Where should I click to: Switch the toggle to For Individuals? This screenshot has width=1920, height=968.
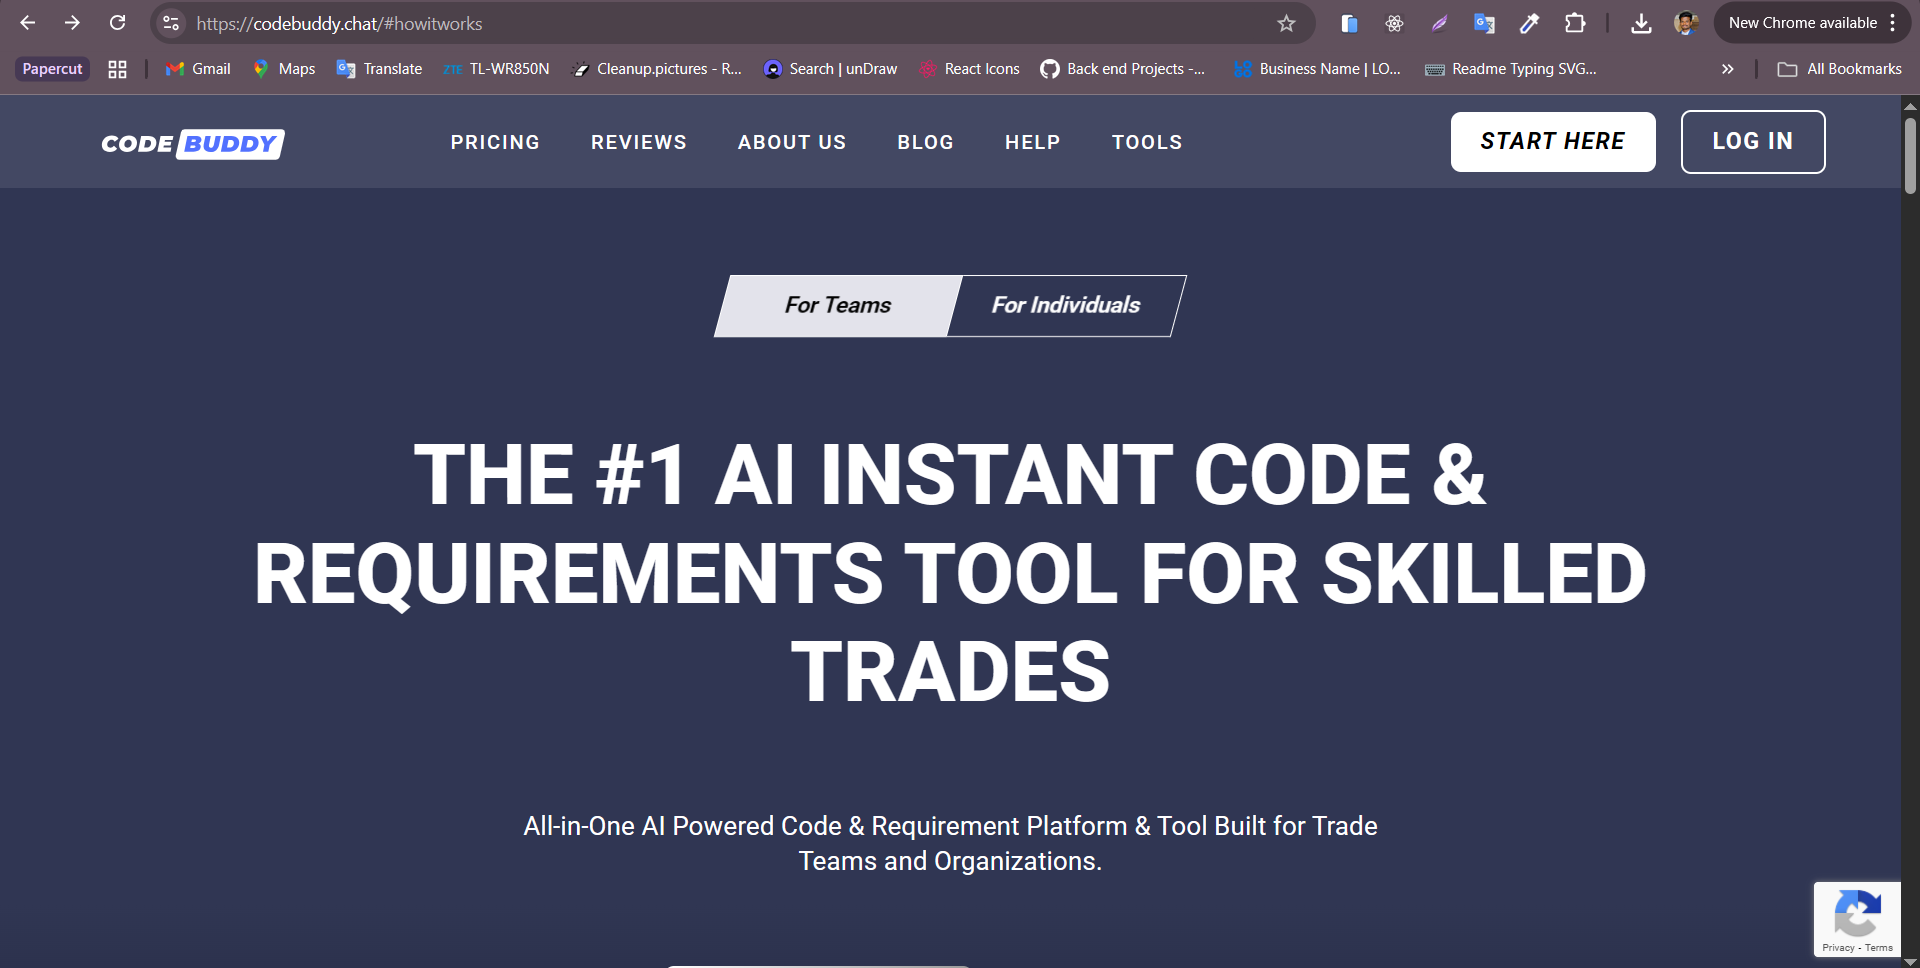pos(1064,306)
